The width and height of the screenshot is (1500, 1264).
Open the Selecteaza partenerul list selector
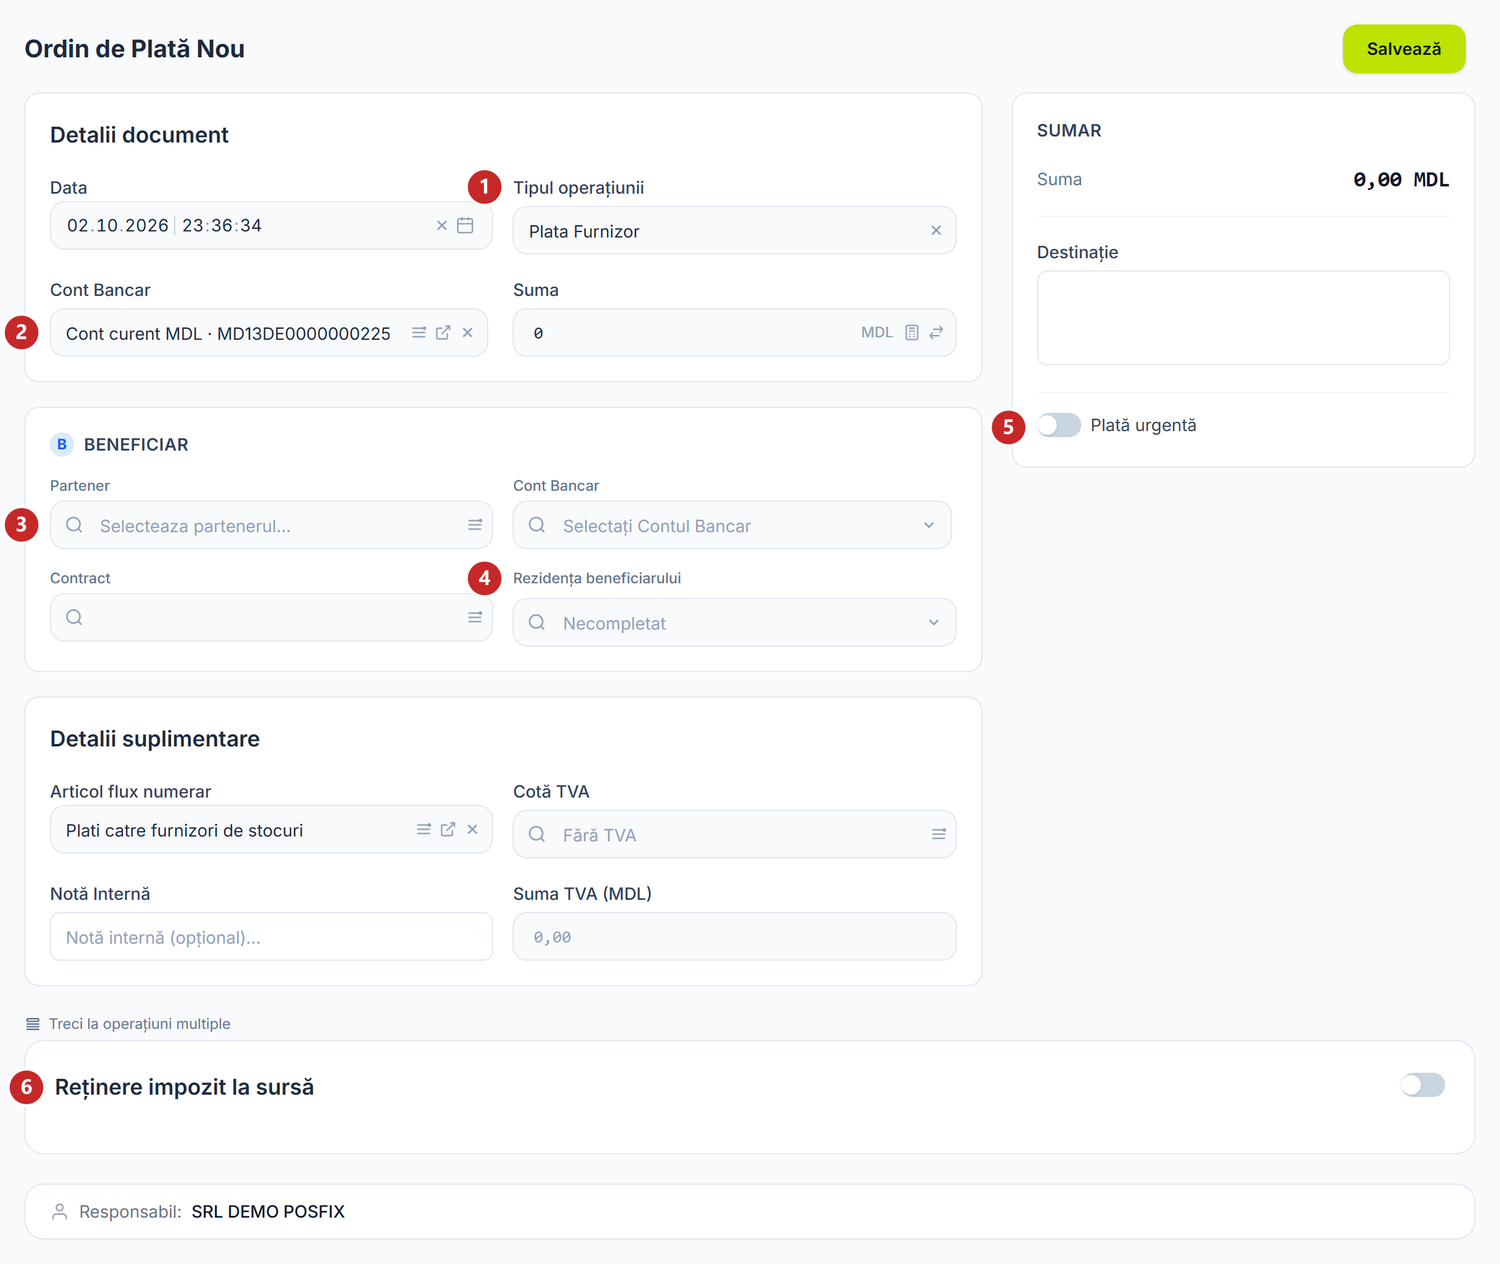(475, 525)
